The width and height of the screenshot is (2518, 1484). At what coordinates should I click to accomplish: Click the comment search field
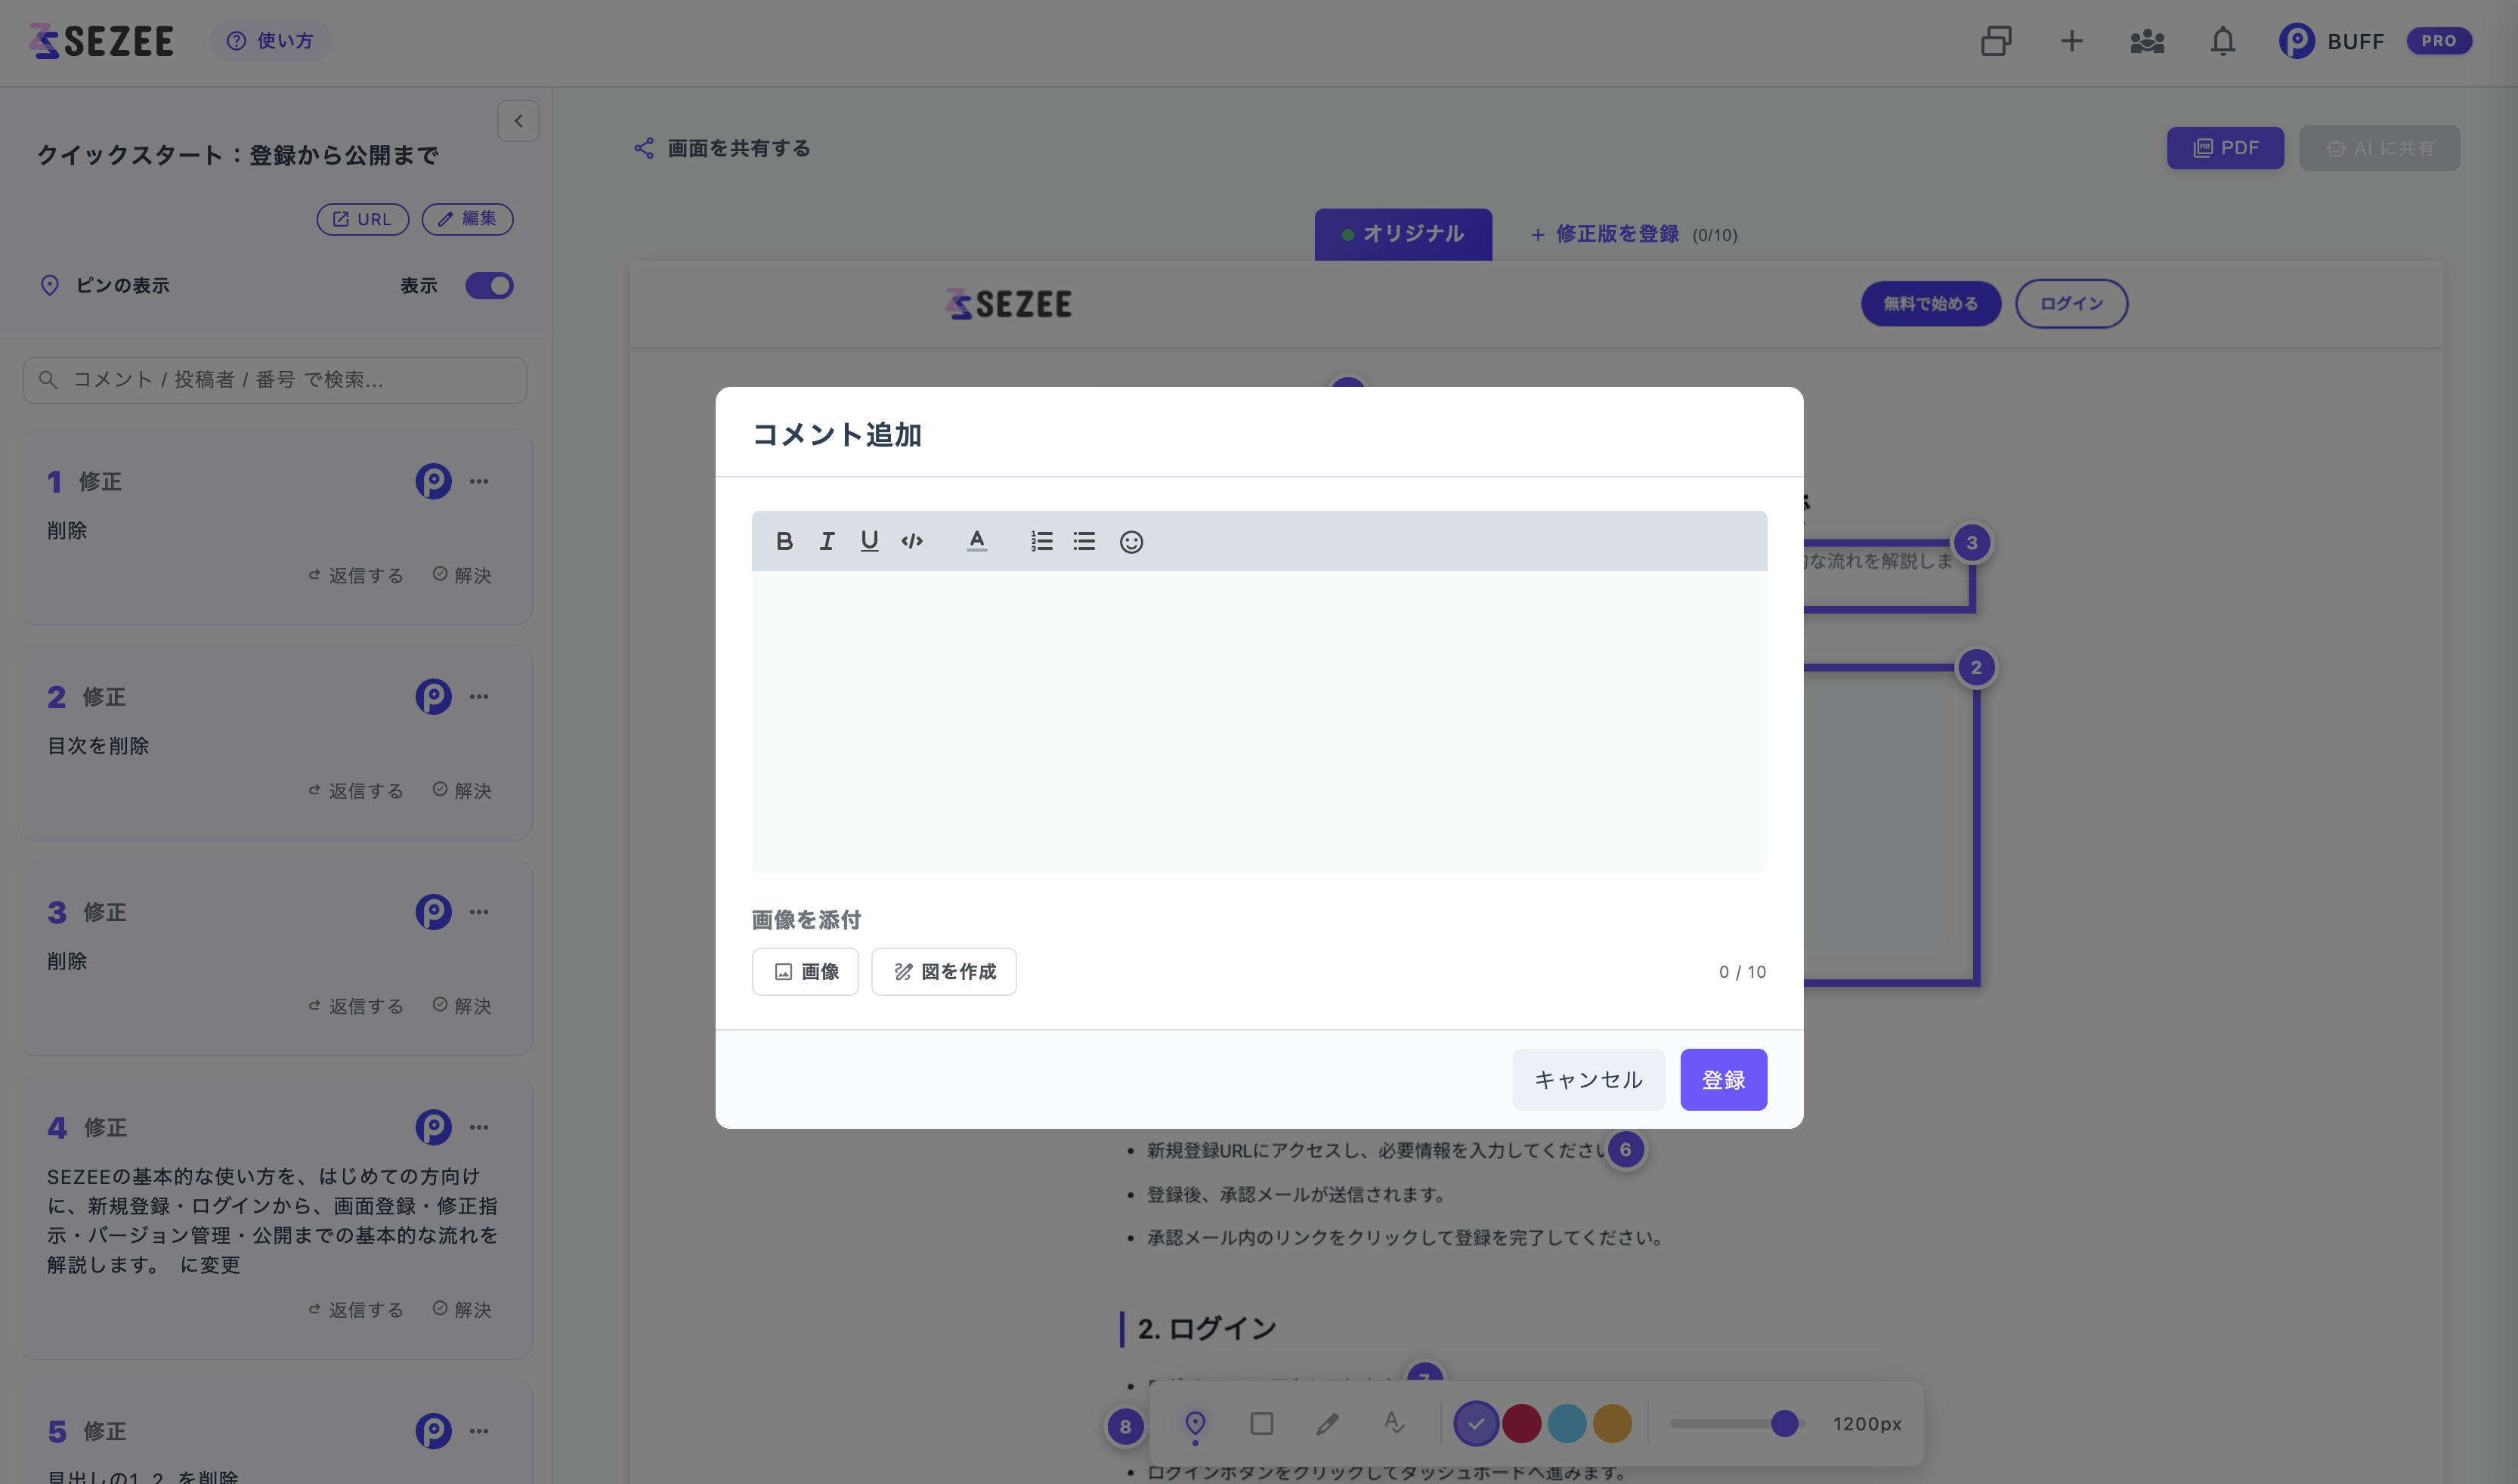point(275,380)
